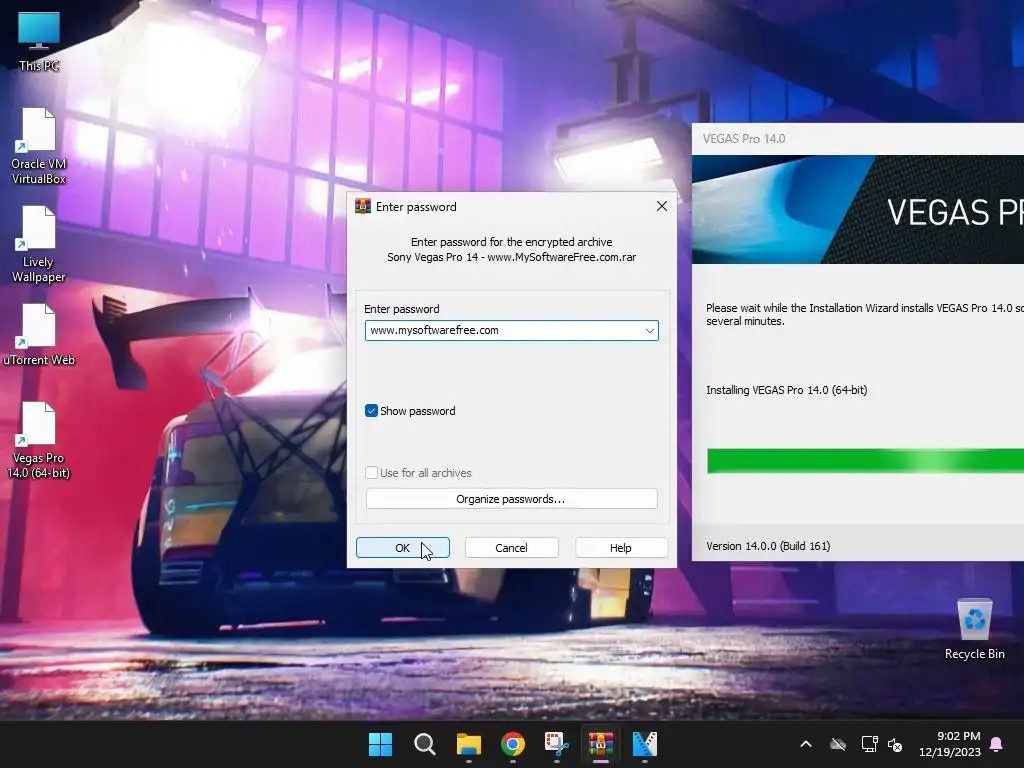Open Oracle VM VirtualBox shortcut
Screen dimensions: 1024x768
39,146
